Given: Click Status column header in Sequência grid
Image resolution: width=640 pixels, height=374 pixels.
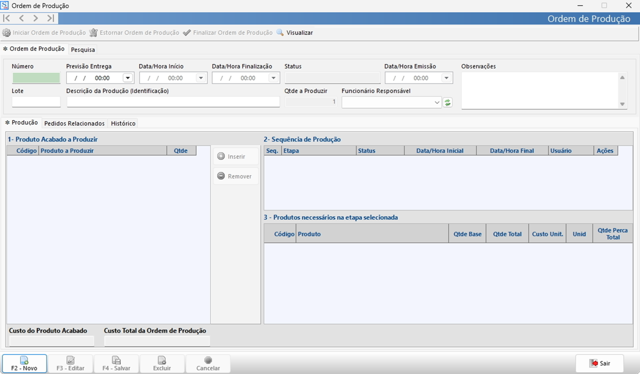Looking at the screenshot, I should pos(380,151).
